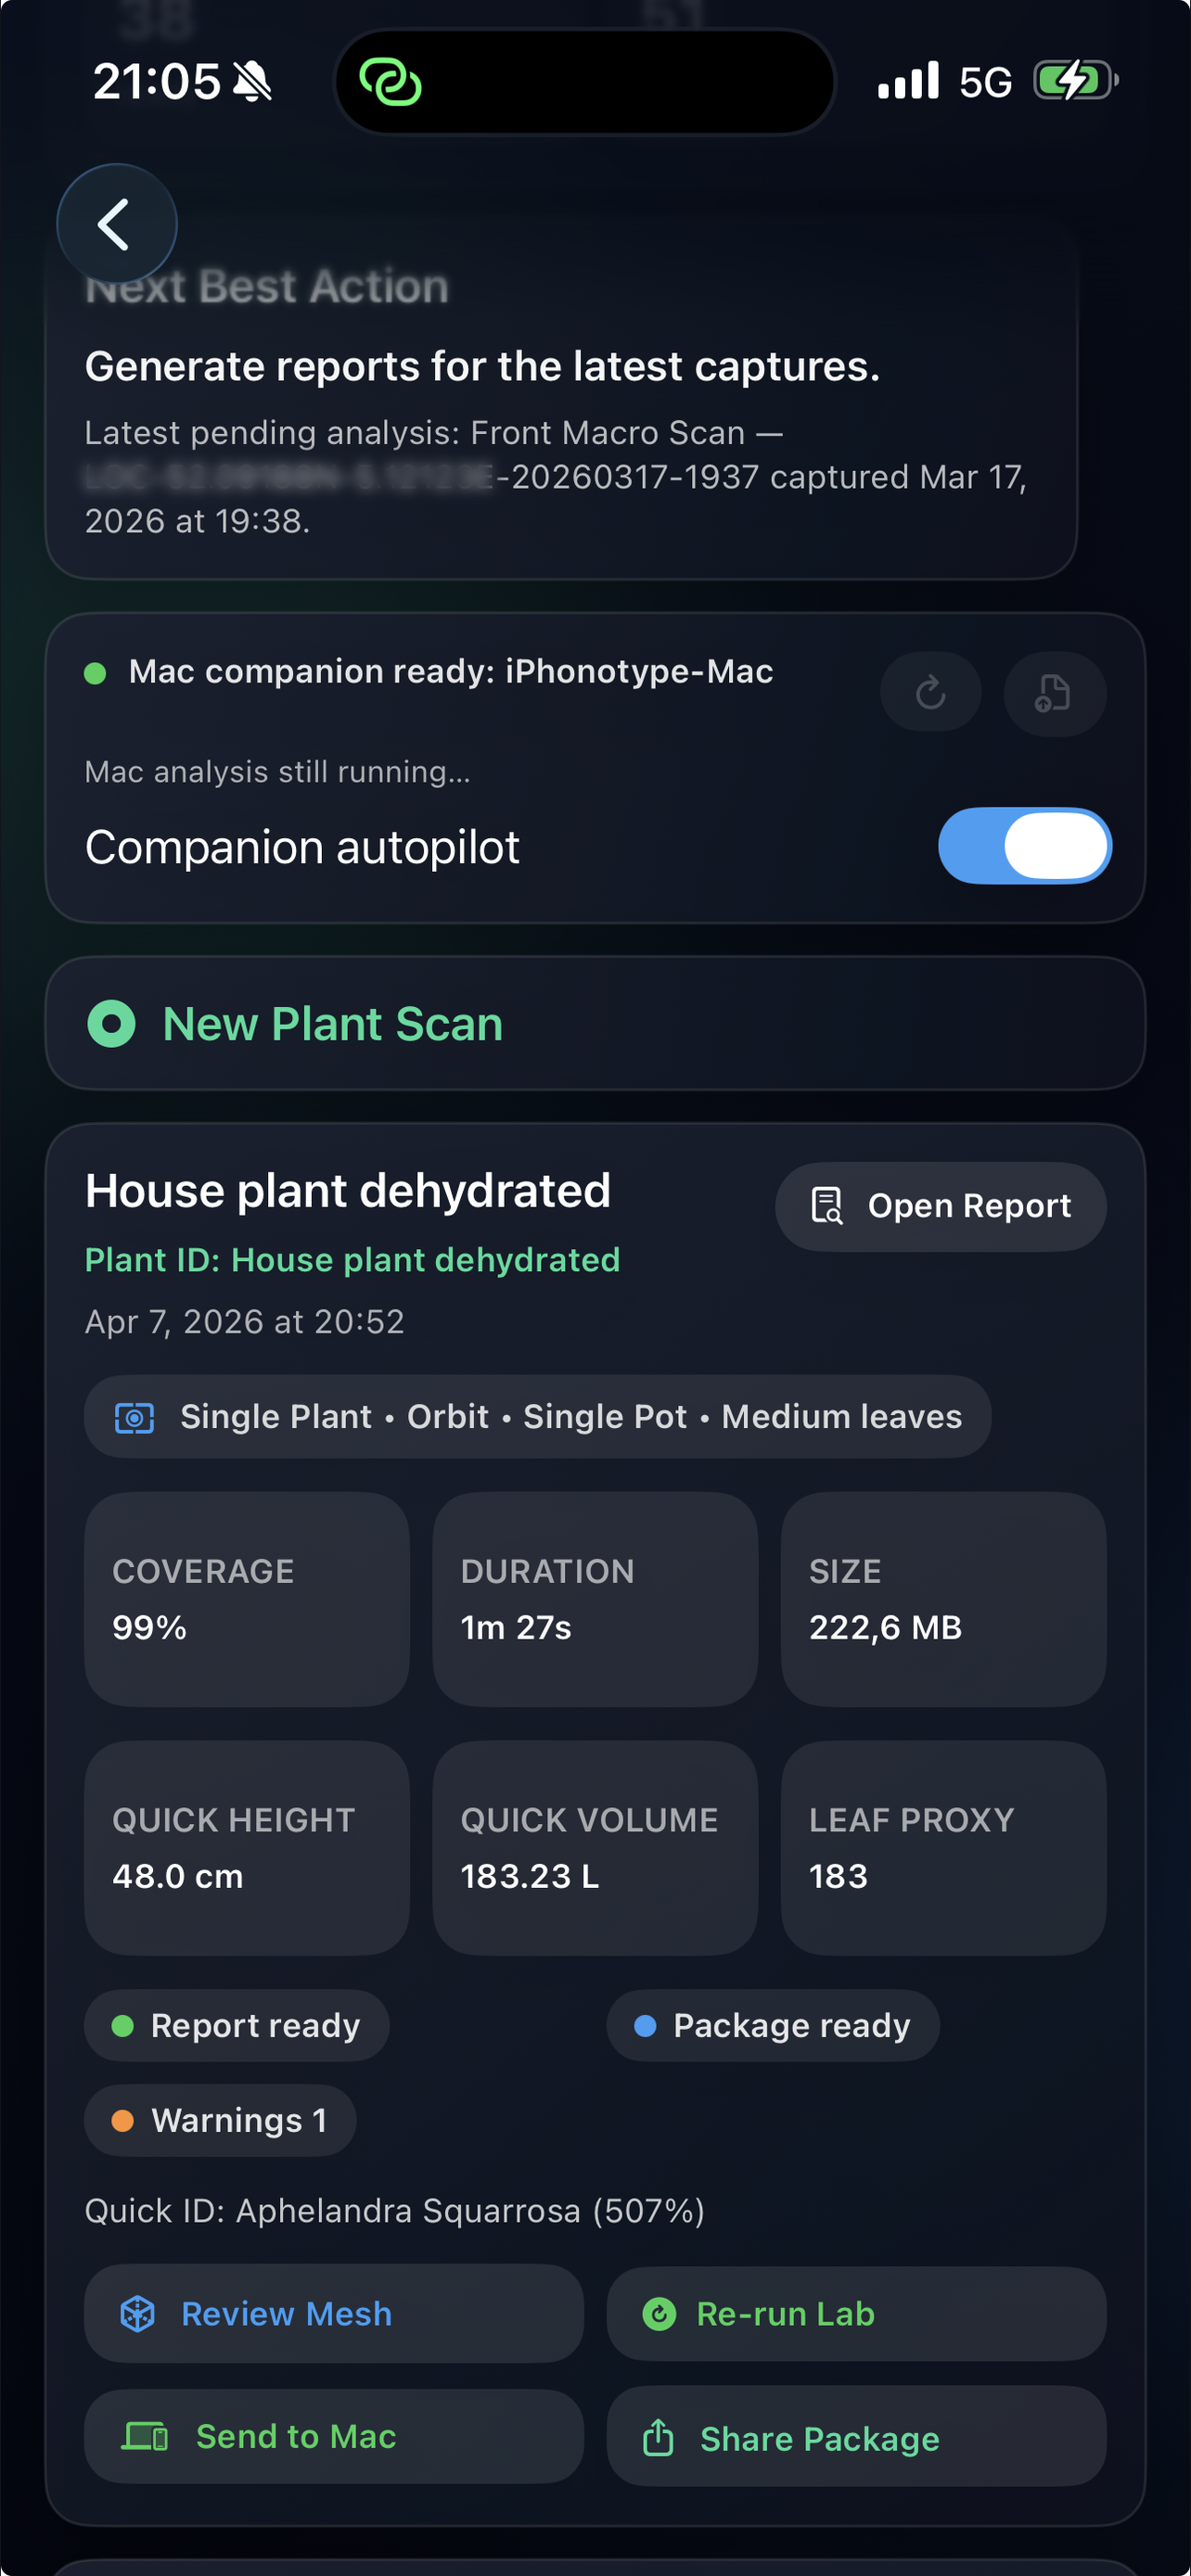The height and width of the screenshot is (2576, 1191).
Task: Tap the green link icon in Dynamic Island
Action: 390,81
